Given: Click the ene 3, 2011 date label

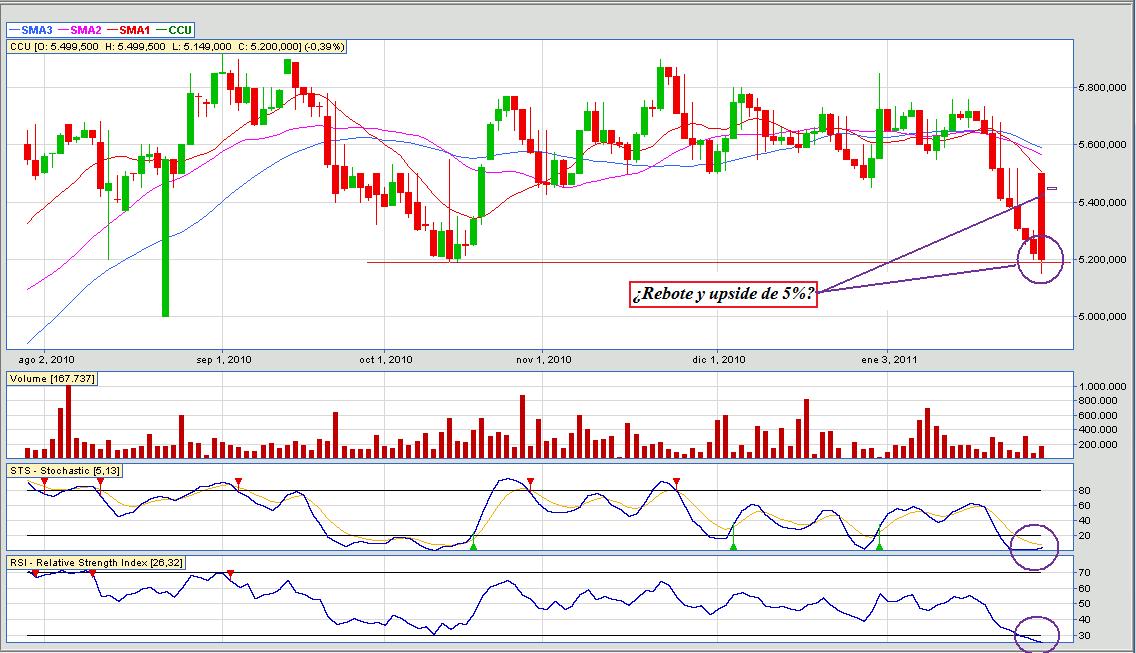Looking at the screenshot, I should (889, 359).
